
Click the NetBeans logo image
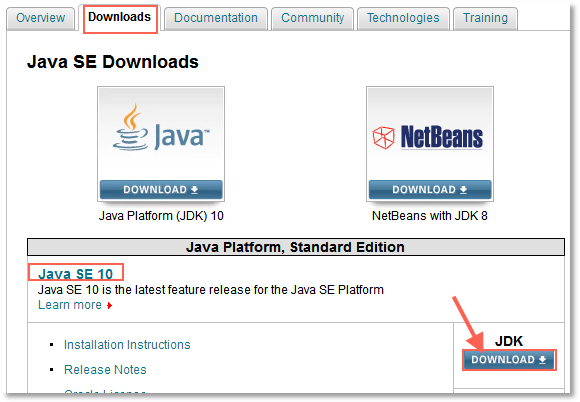click(428, 137)
